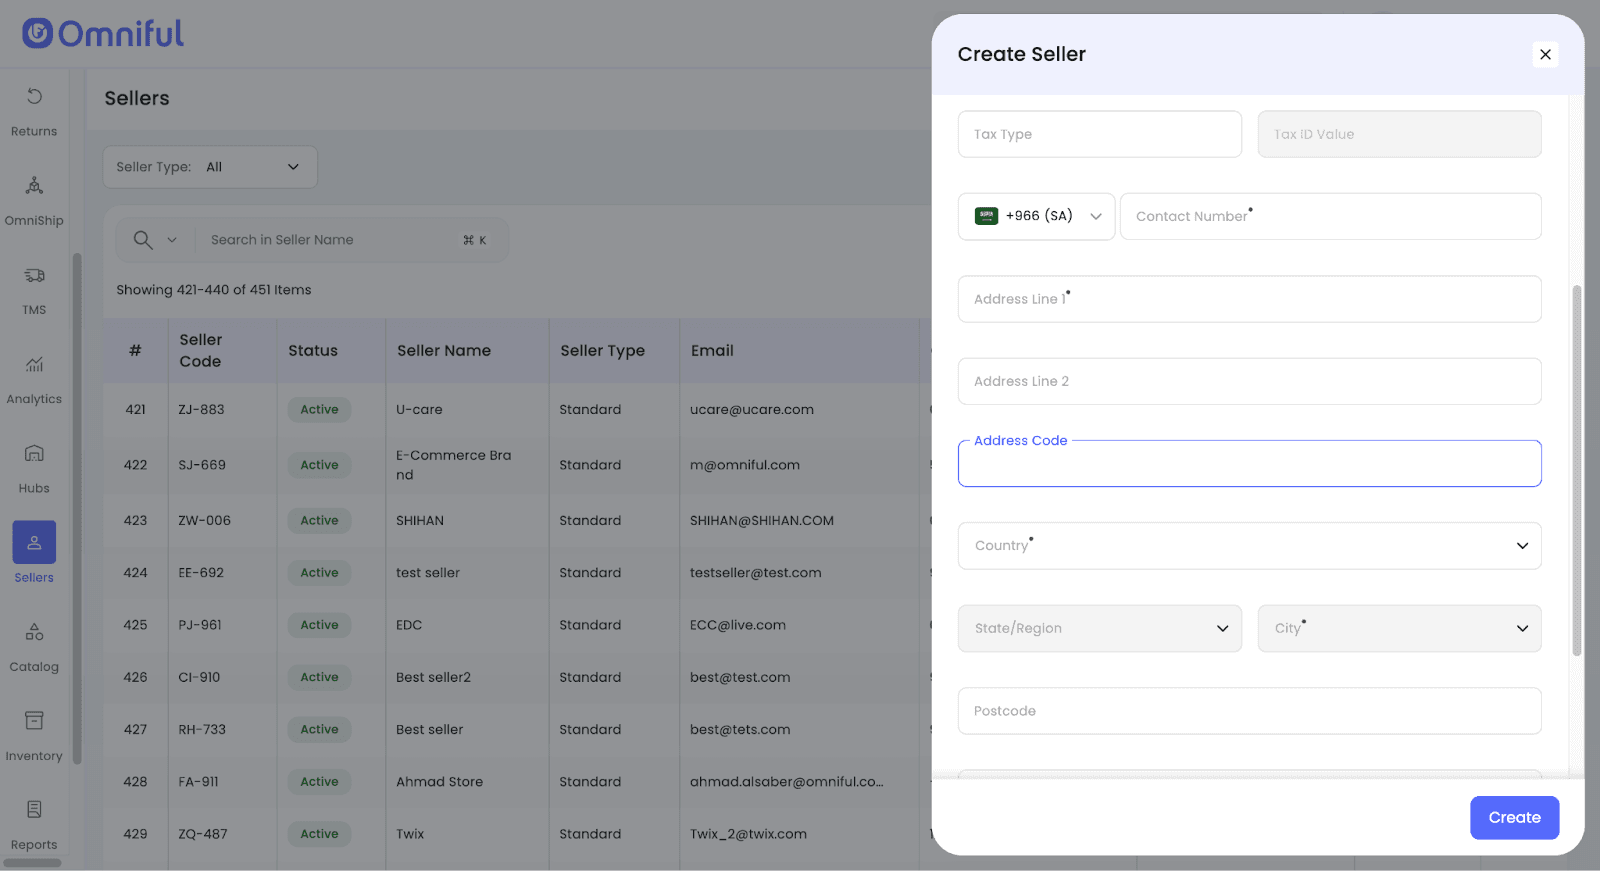Open the Returns sidebar icon

(34, 97)
